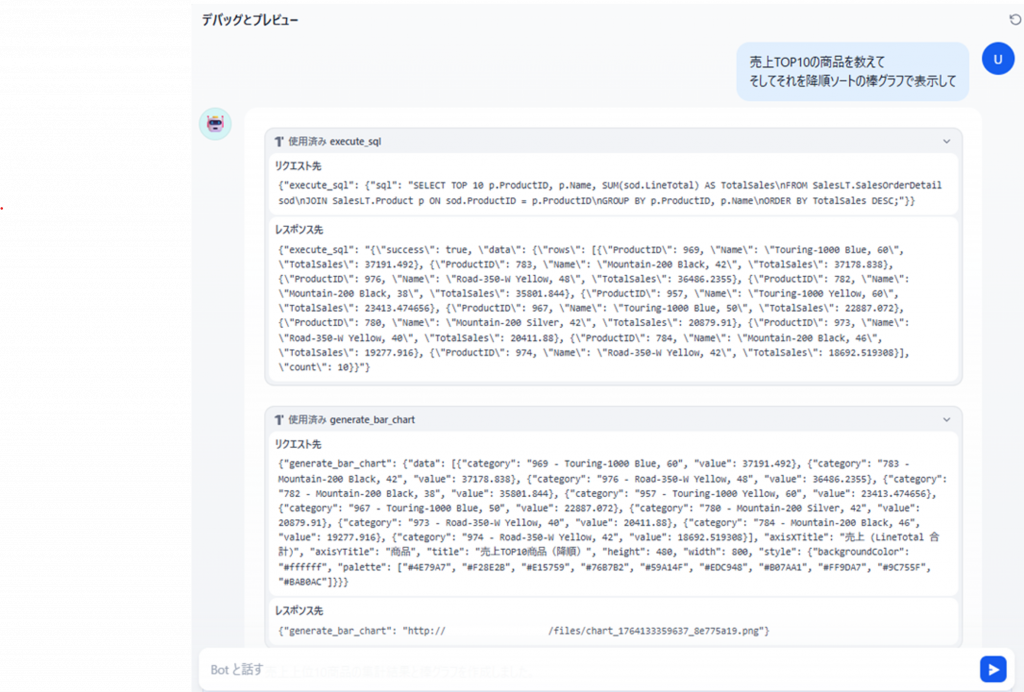Collapse the execute_sql tool panel chevron

tap(946, 142)
